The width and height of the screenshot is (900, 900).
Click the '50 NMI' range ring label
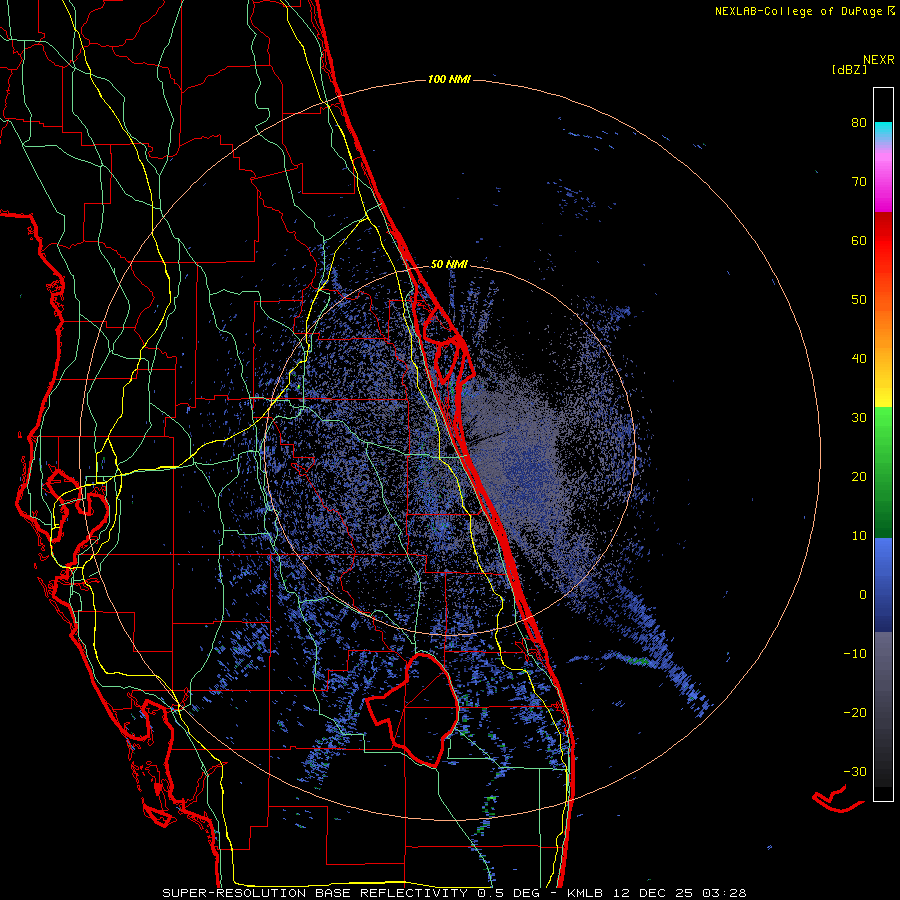click(x=449, y=264)
